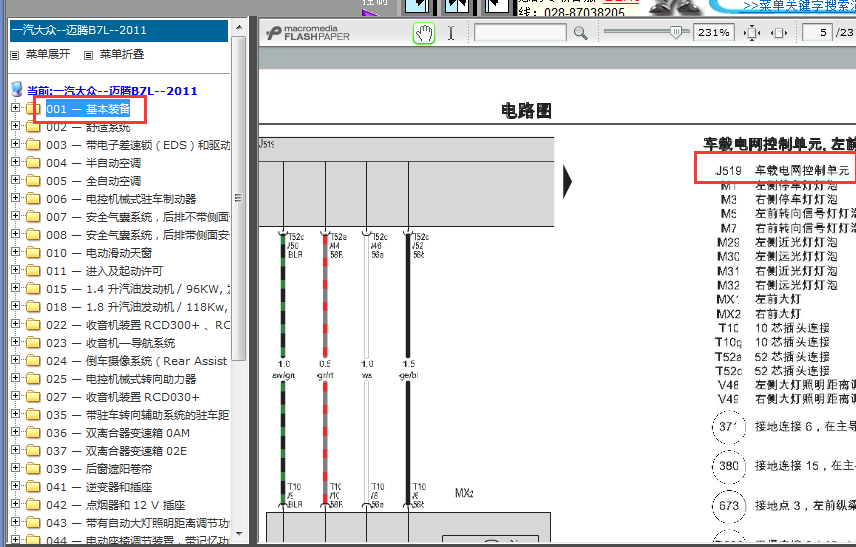The width and height of the screenshot is (856, 547).
Task: Click 菜单折叠 to collapse all menus
Action: (122, 54)
